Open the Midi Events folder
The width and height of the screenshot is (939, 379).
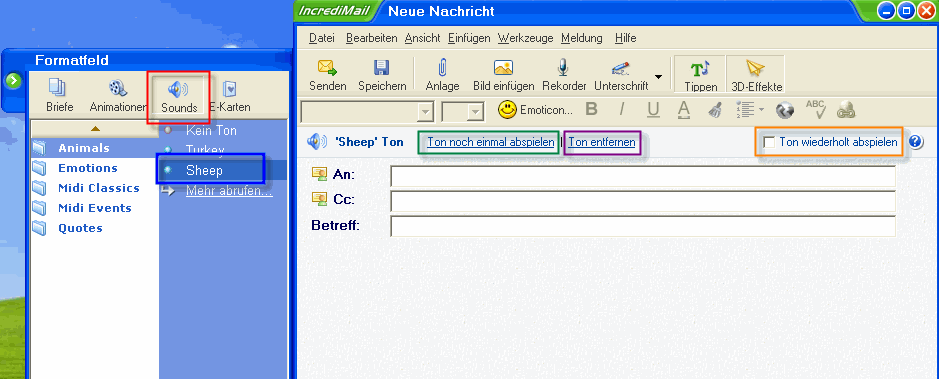coord(95,208)
